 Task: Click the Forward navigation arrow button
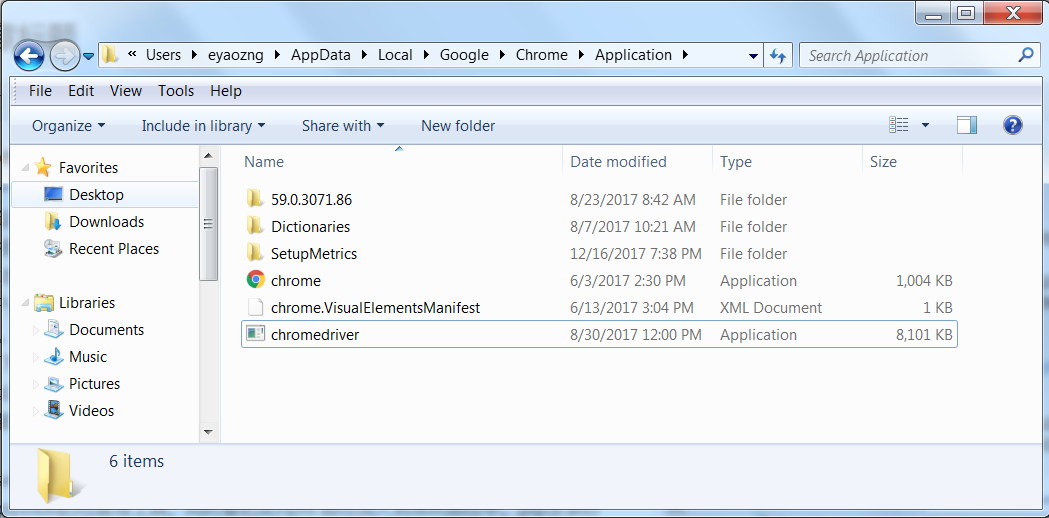coord(65,57)
